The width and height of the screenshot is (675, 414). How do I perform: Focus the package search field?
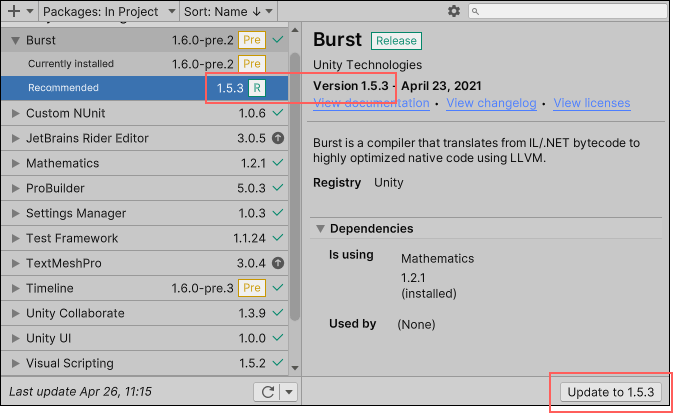pos(568,11)
